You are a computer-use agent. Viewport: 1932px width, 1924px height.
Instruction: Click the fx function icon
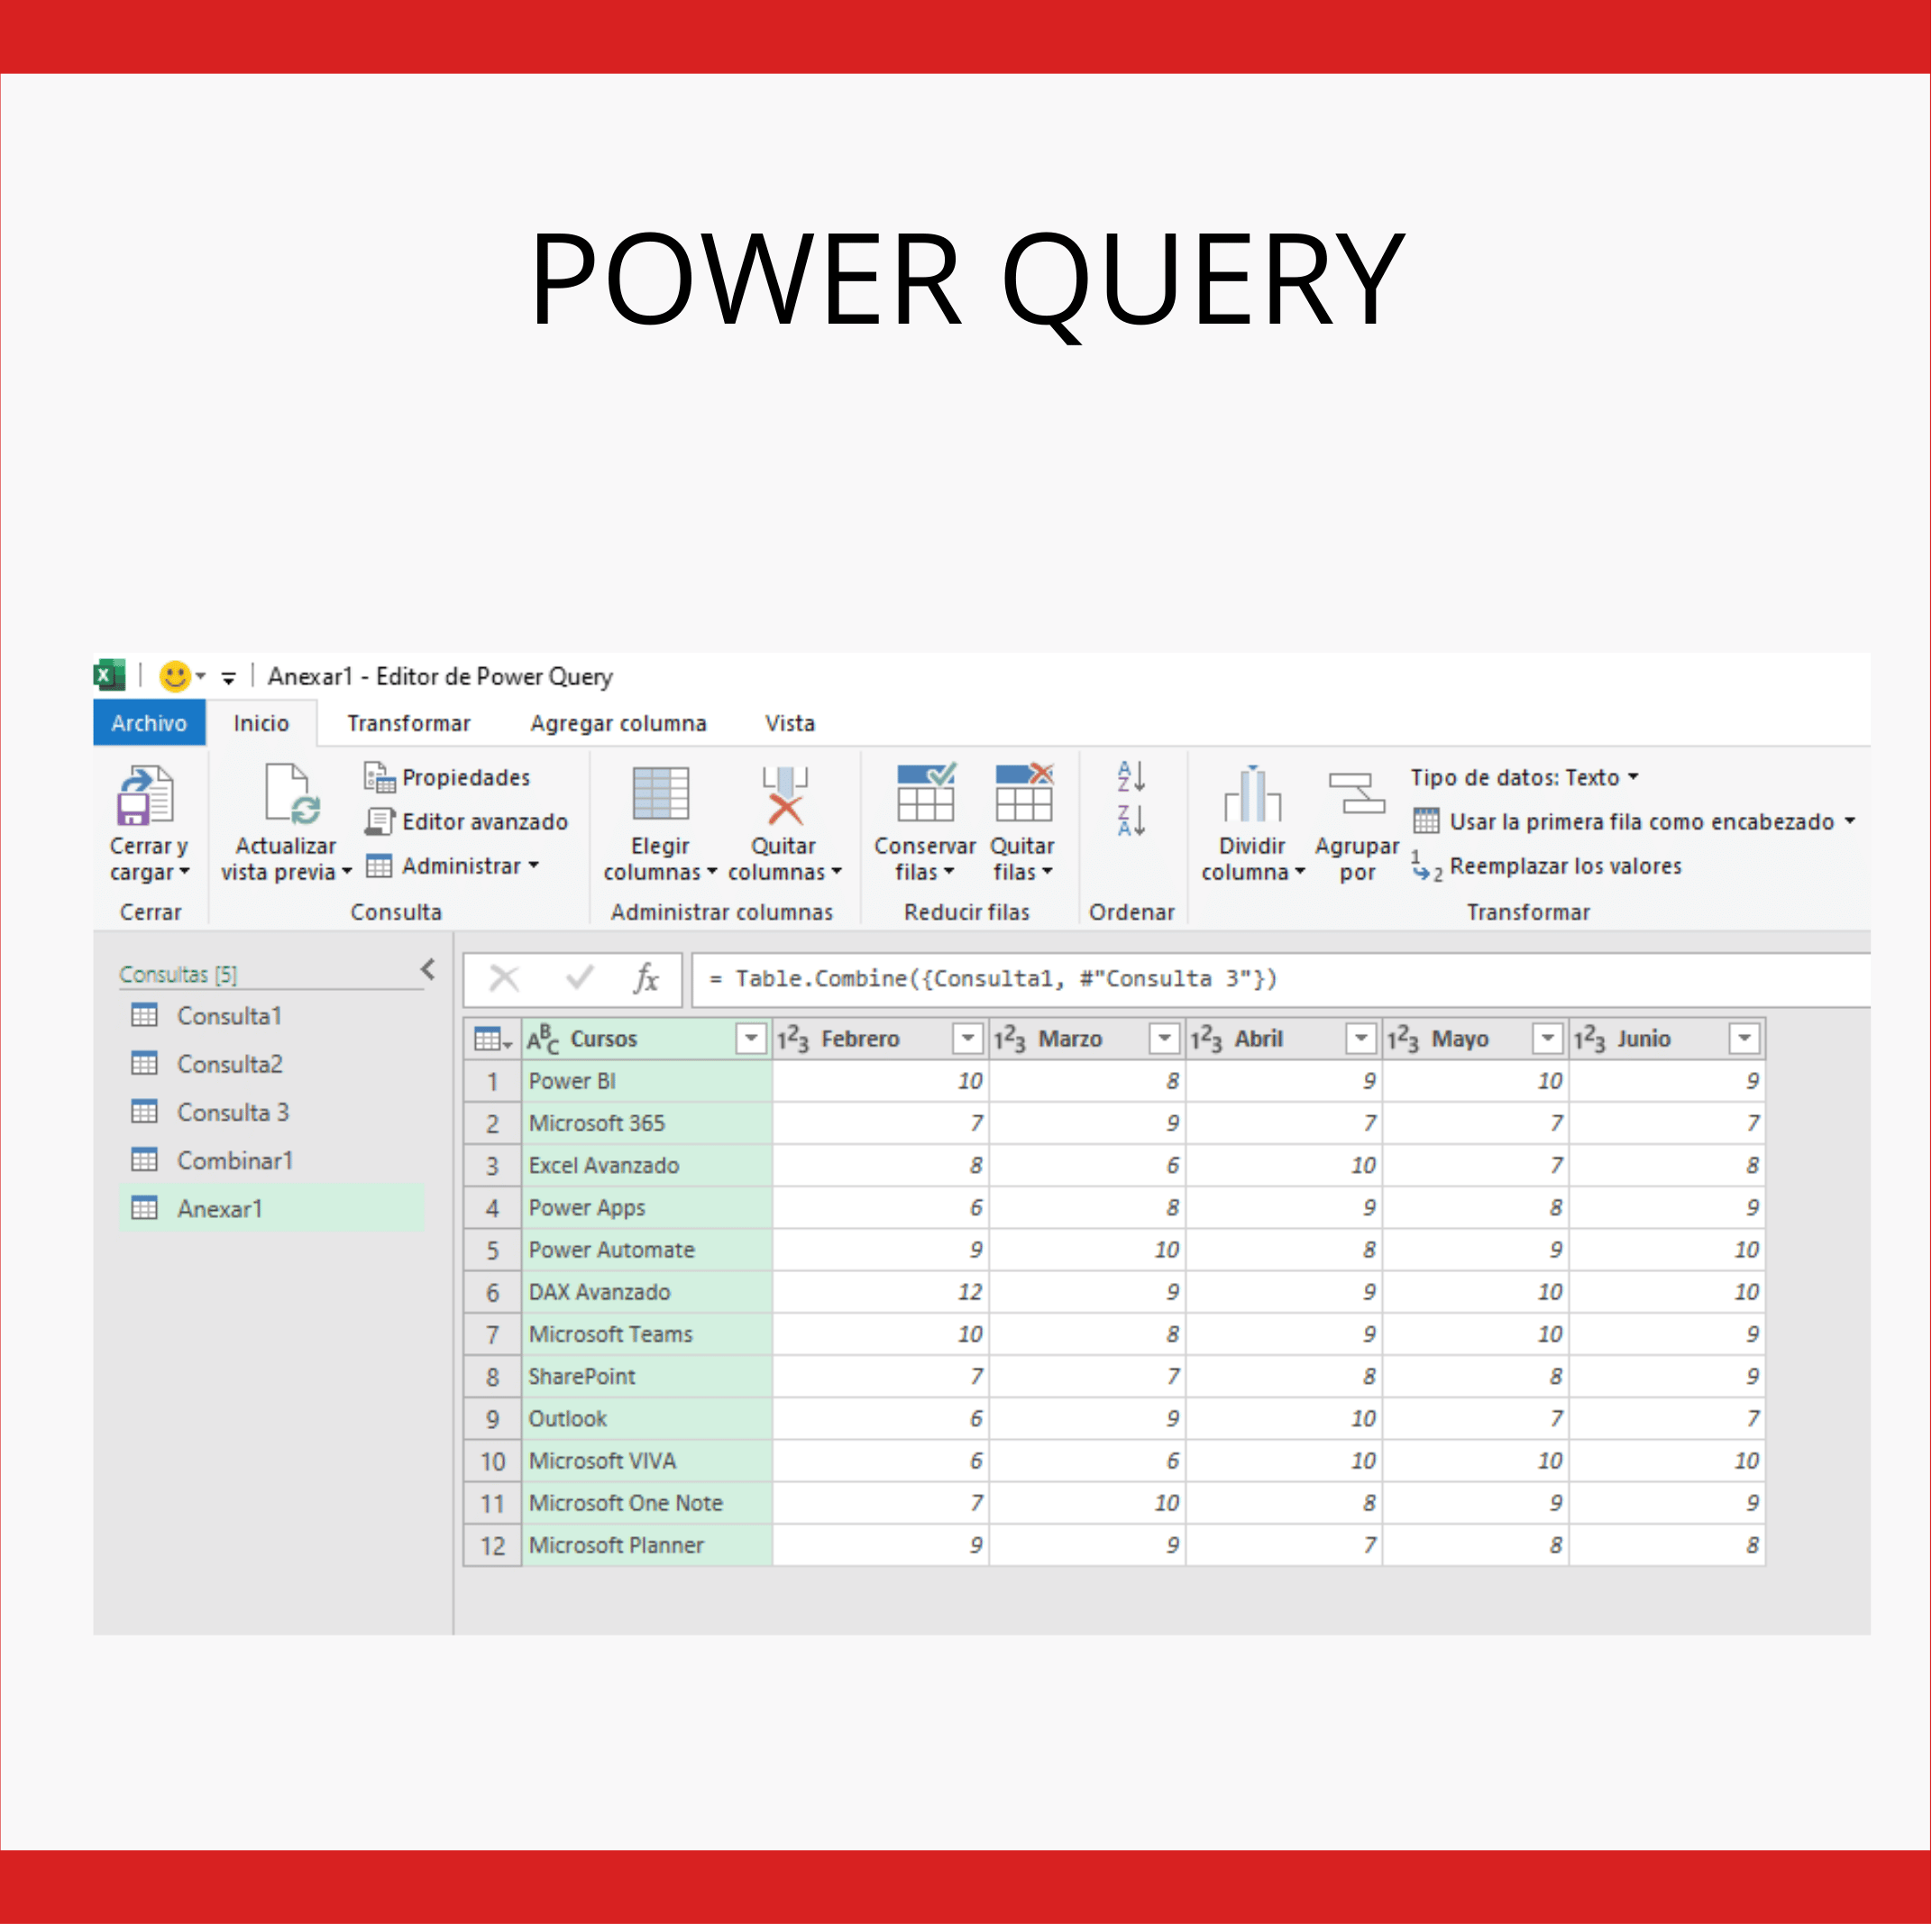tap(647, 978)
